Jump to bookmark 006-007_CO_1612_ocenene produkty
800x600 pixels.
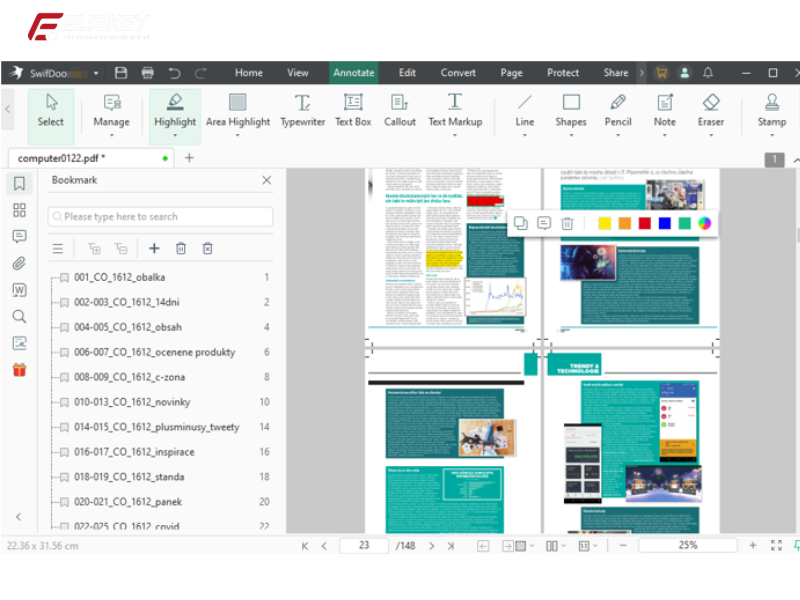click(154, 352)
